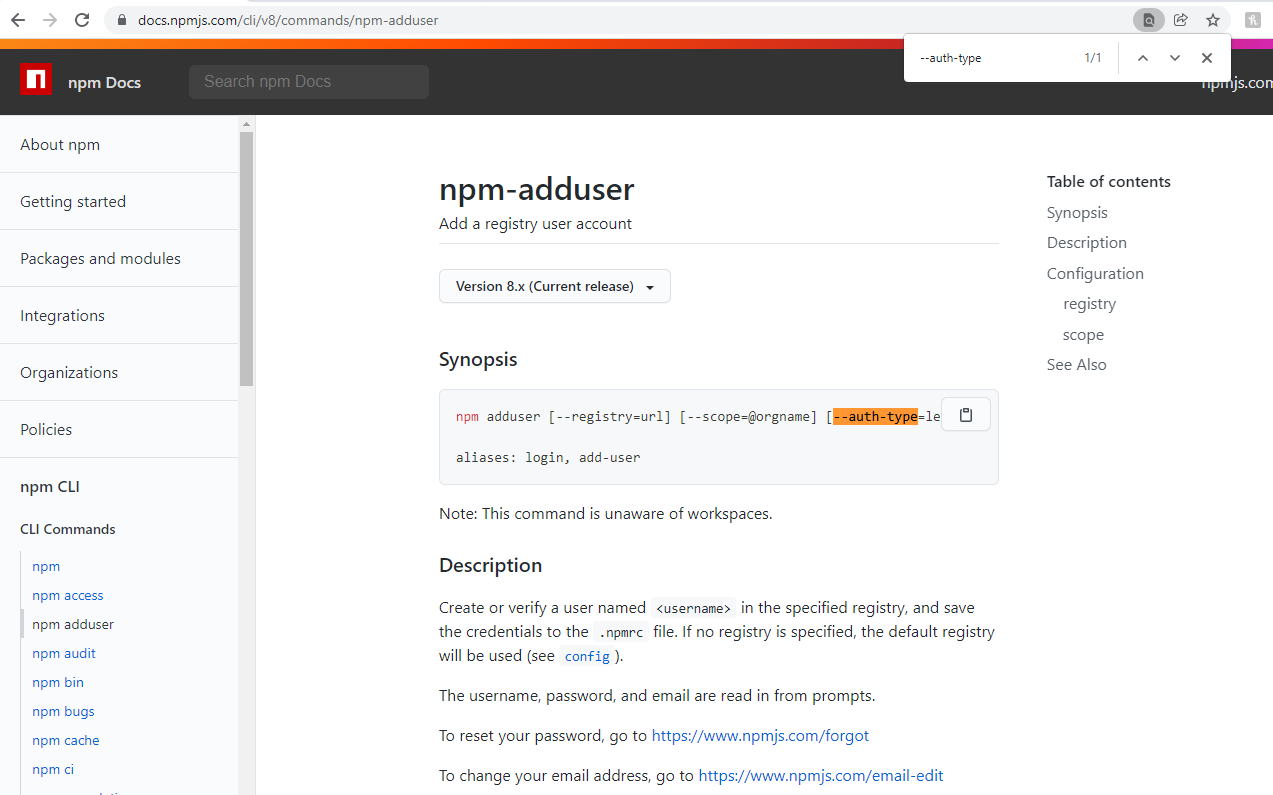Screen dimensions: 1273x795
Task: Click the Search npm Docs field
Action: click(x=309, y=82)
